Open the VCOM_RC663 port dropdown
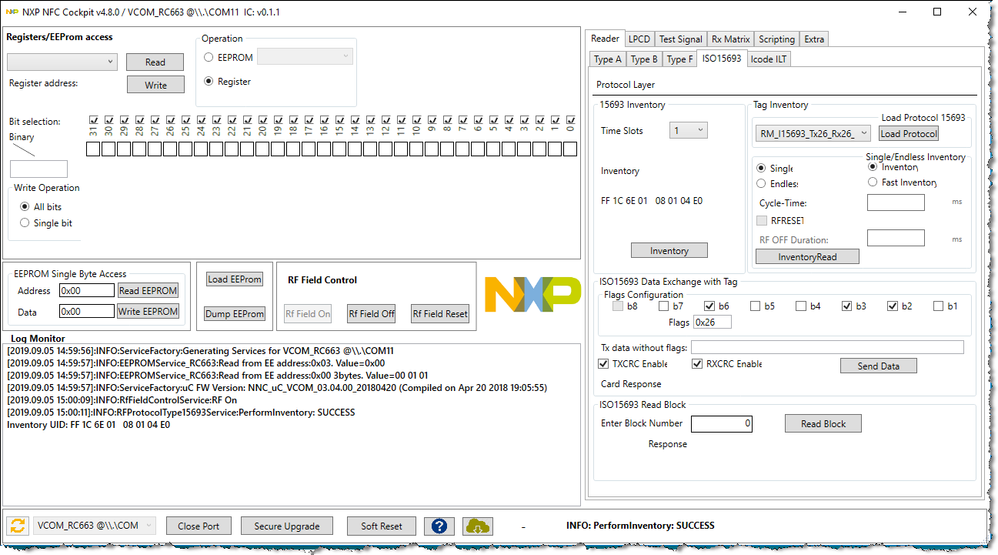 coord(94,526)
